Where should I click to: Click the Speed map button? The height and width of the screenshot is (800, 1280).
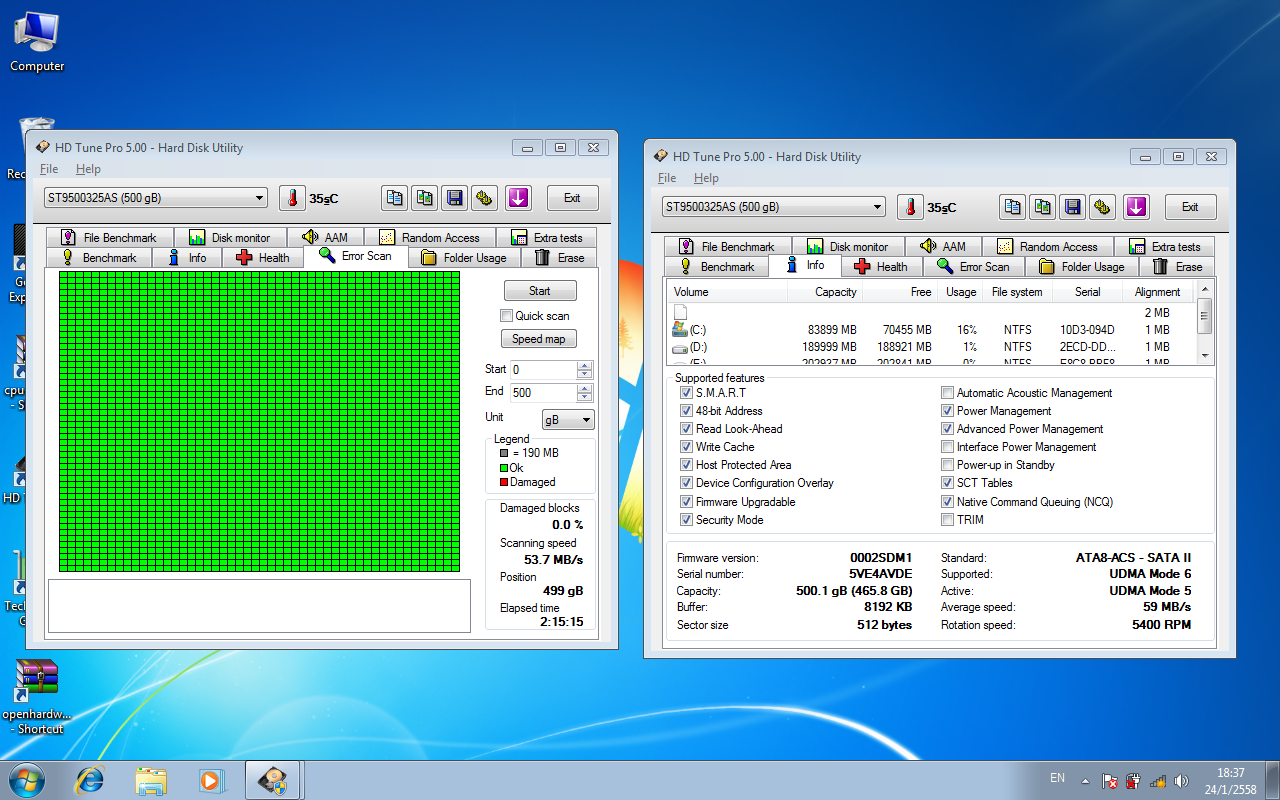(x=539, y=339)
